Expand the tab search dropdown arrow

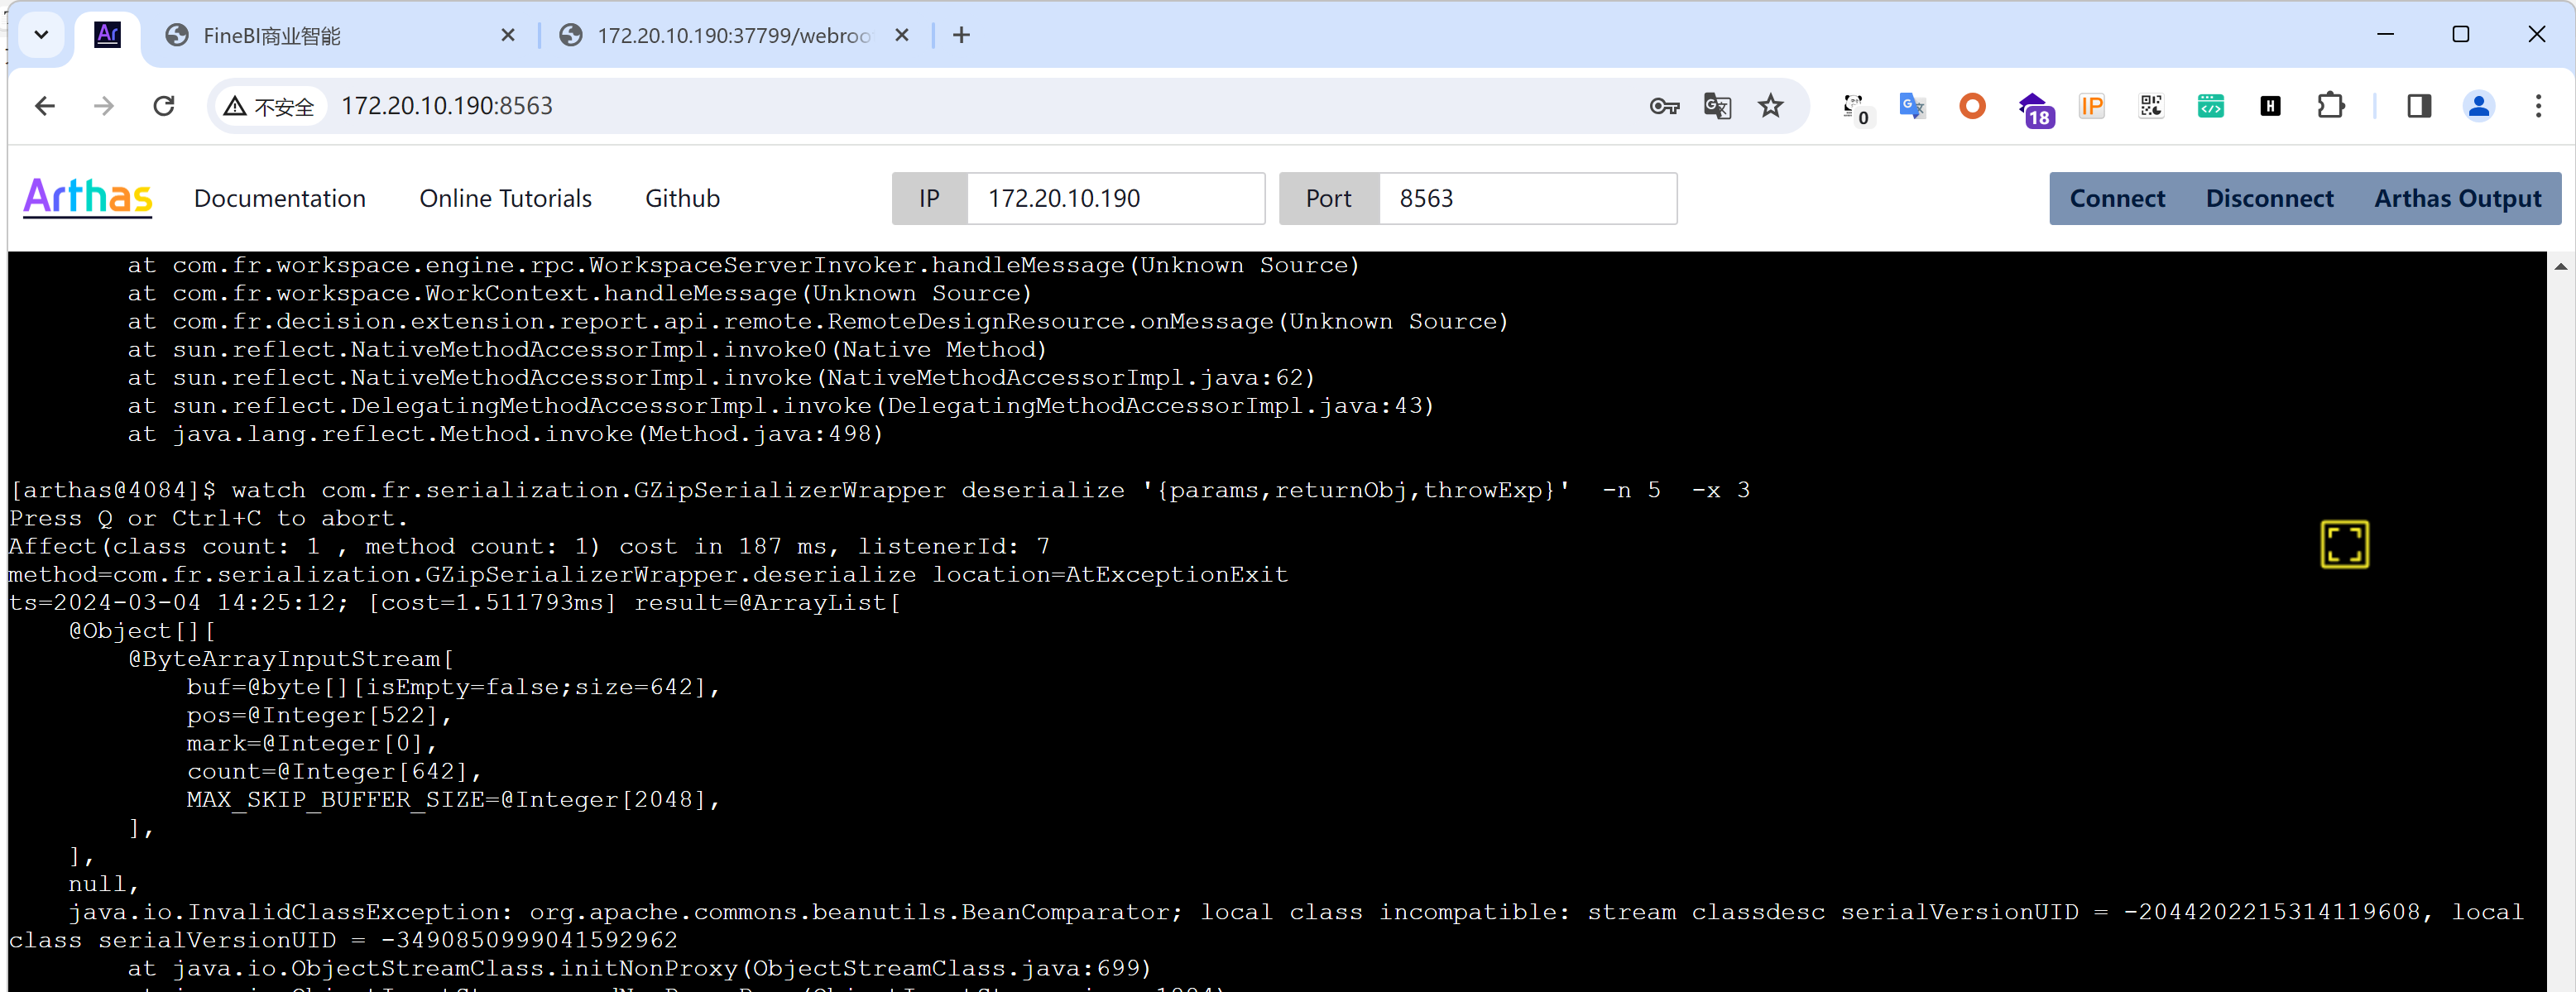pyautogui.click(x=41, y=35)
